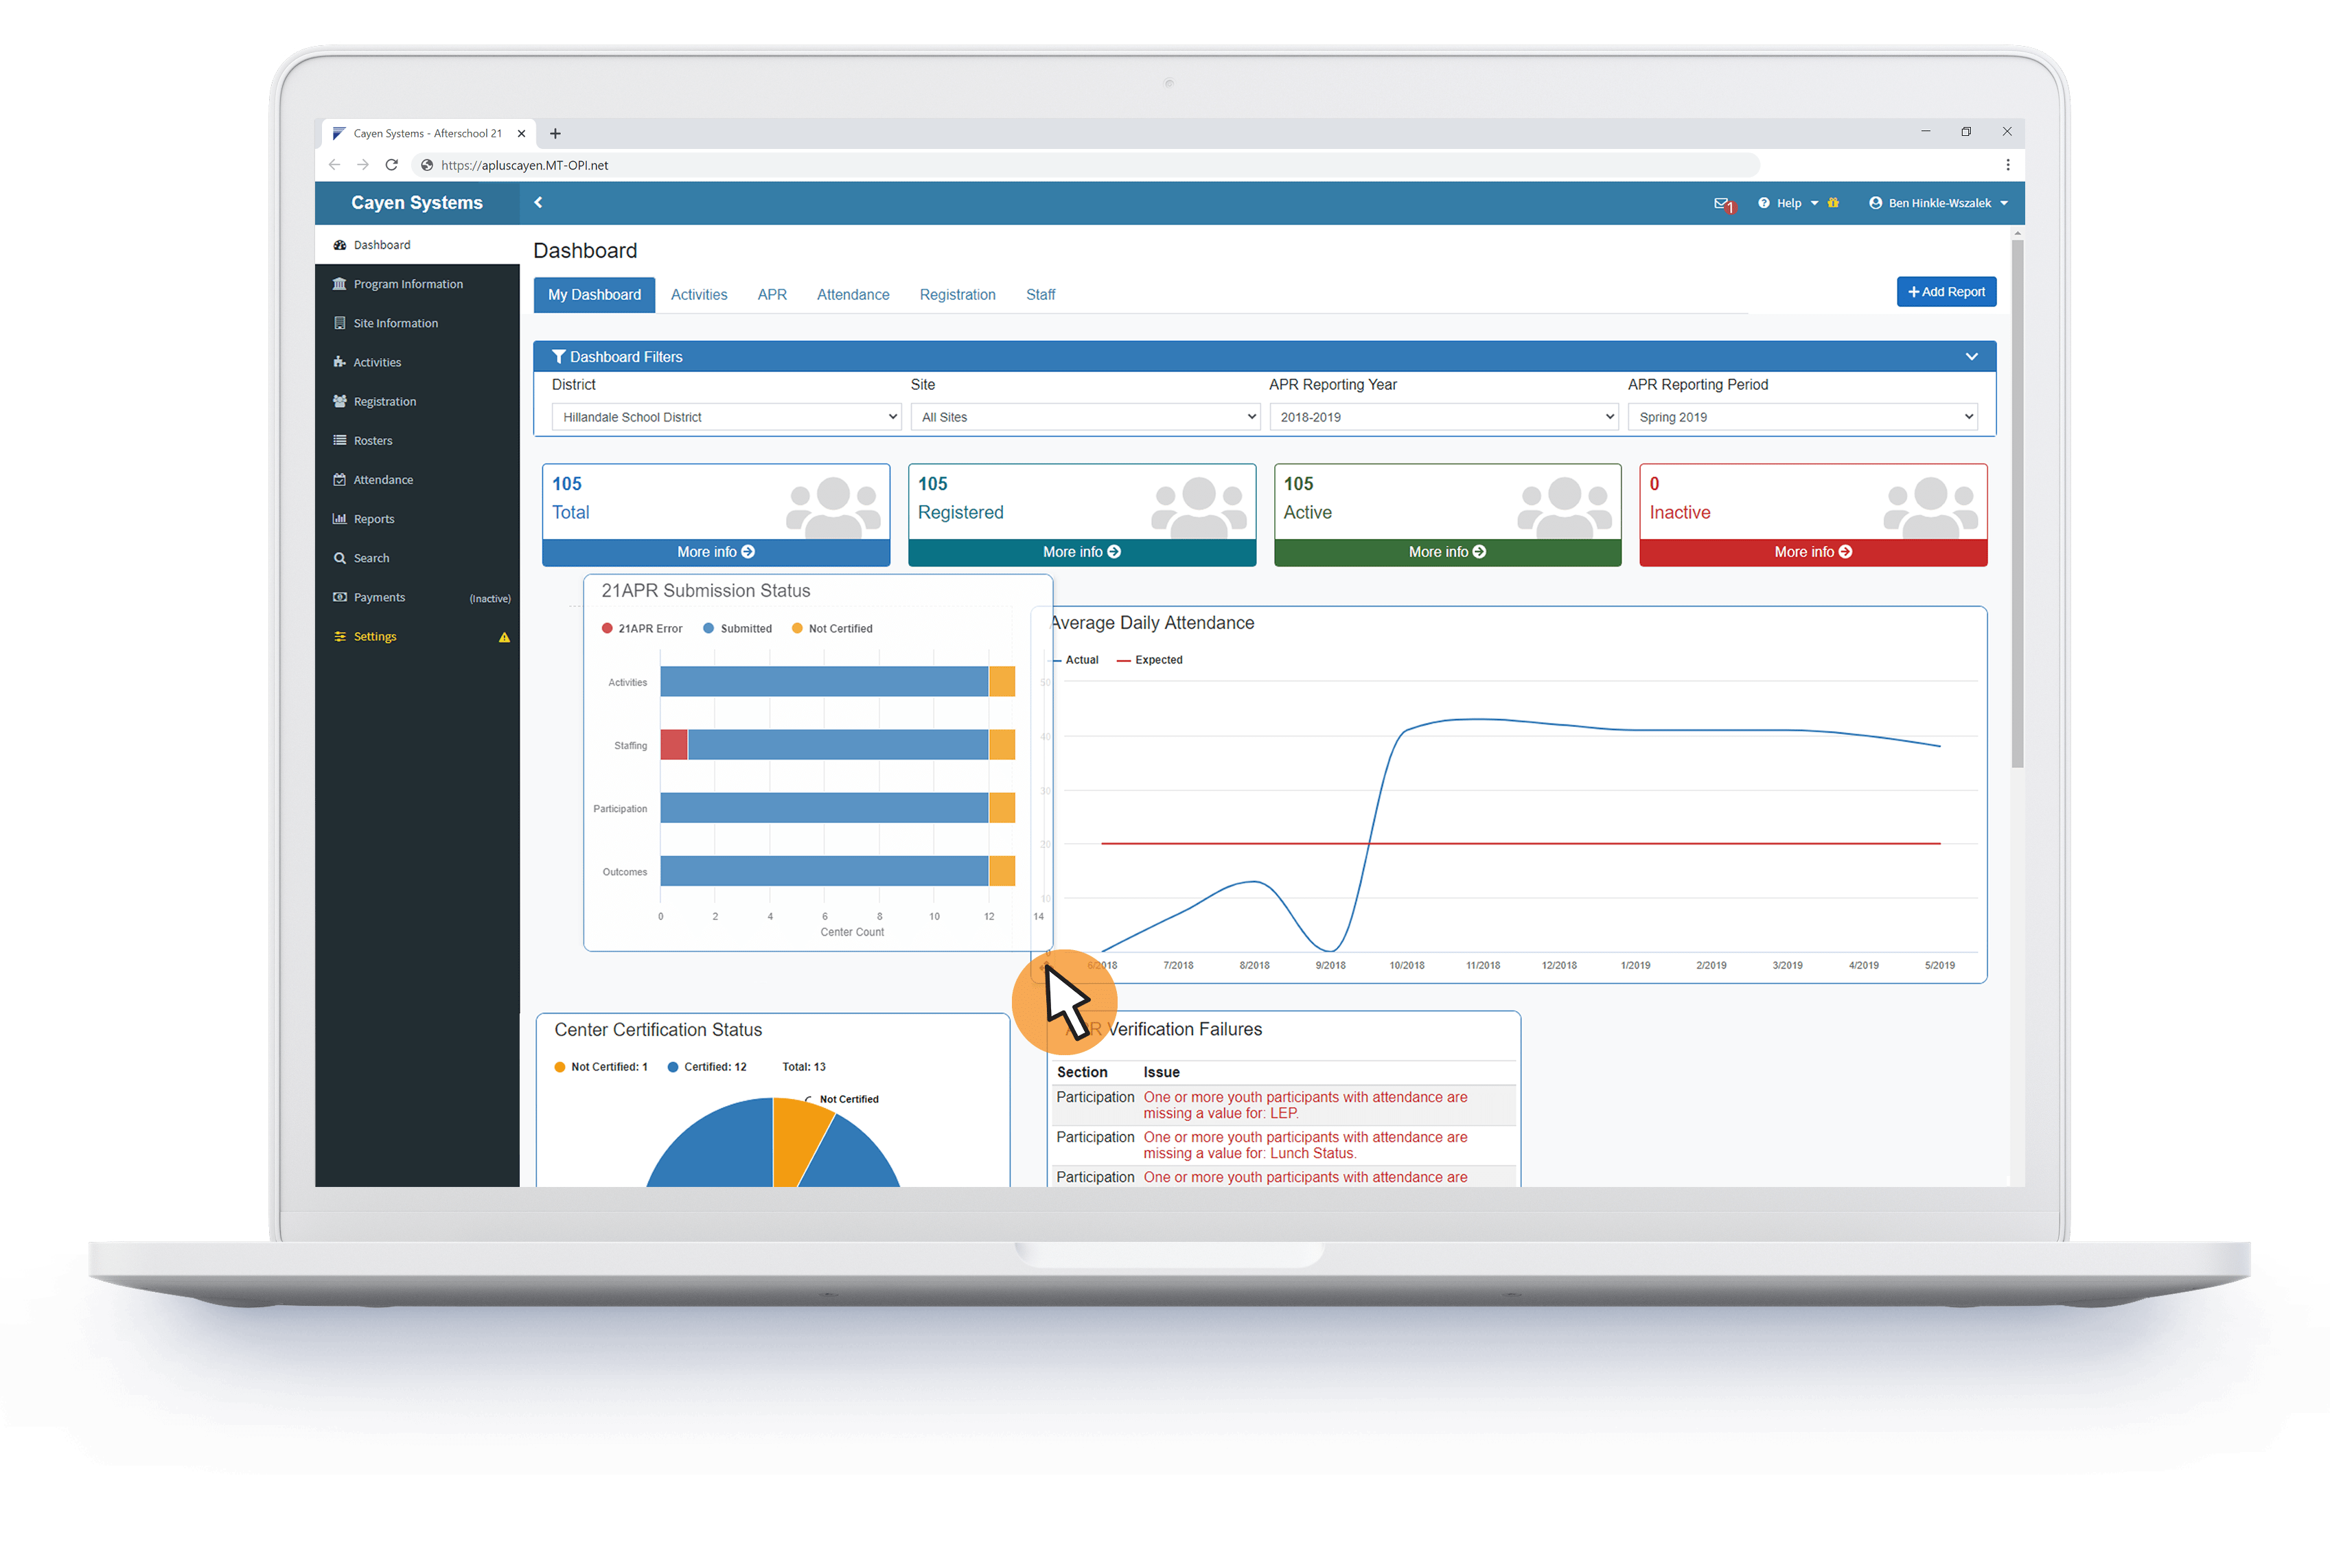The width and height of the screenshot is (2330, 1568).
Task: Open Program Information in the sidebar
Action: point(407,284)
